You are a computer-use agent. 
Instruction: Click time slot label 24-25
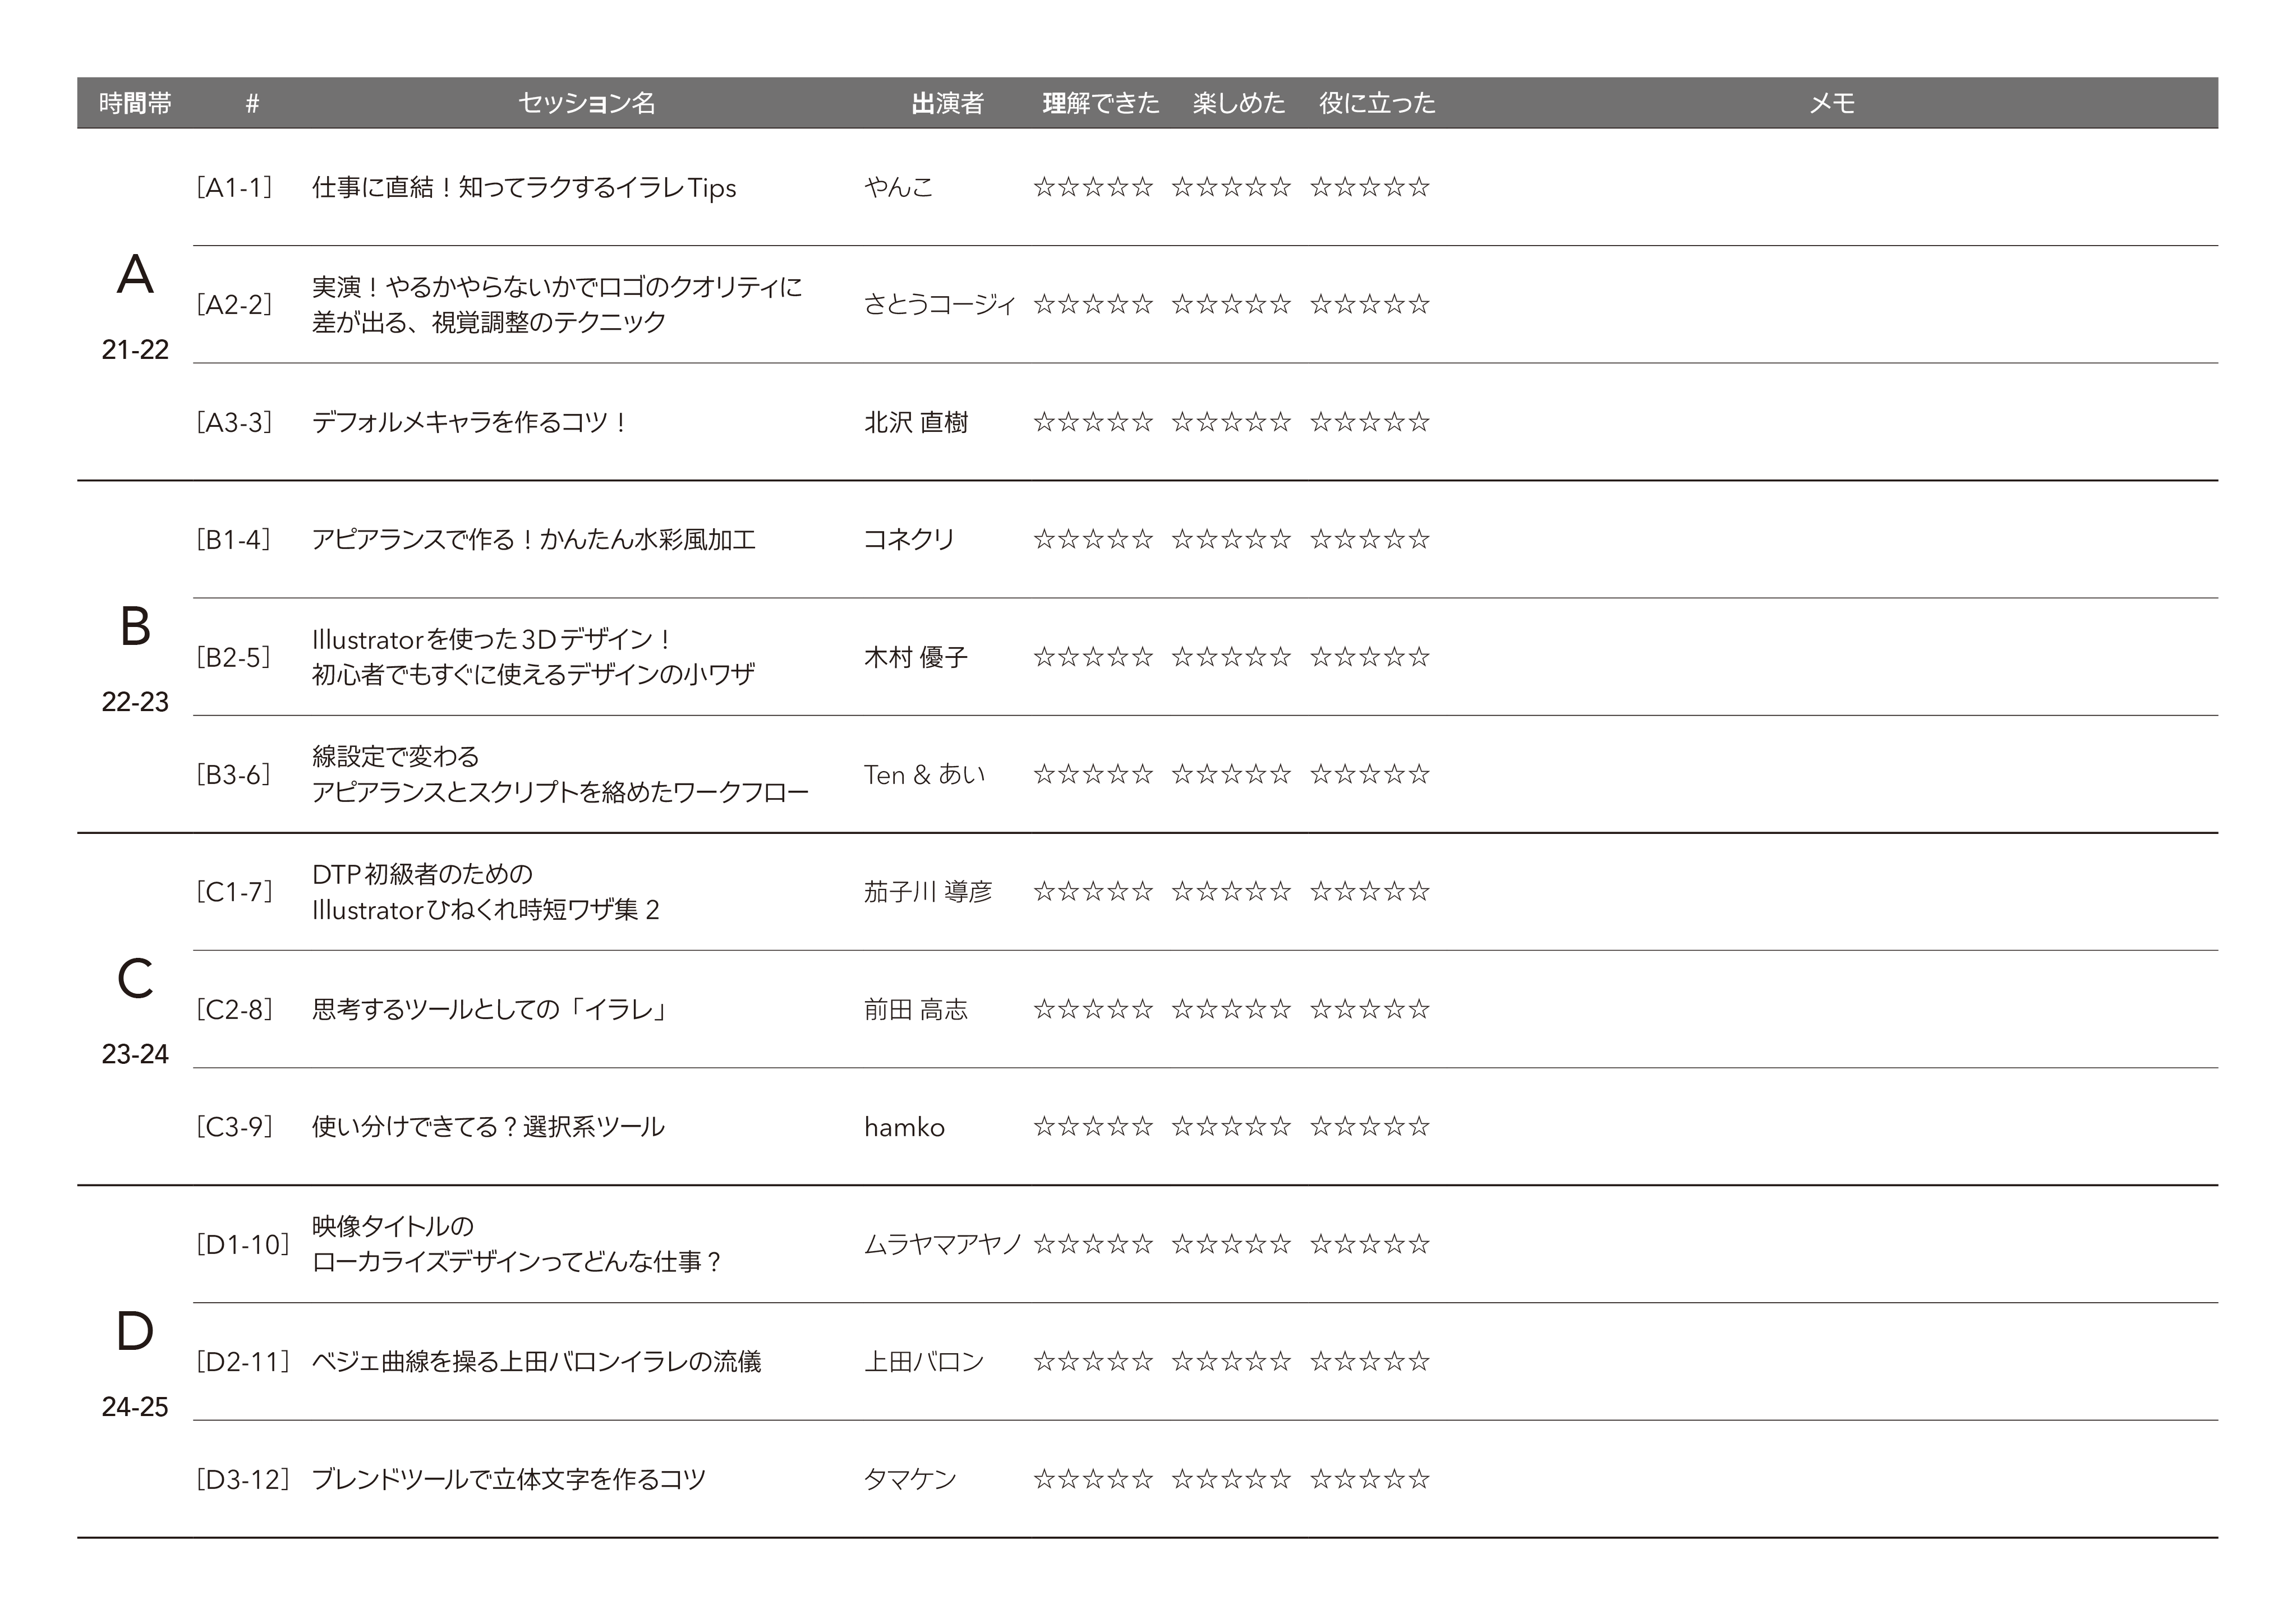click(135, 1407)
